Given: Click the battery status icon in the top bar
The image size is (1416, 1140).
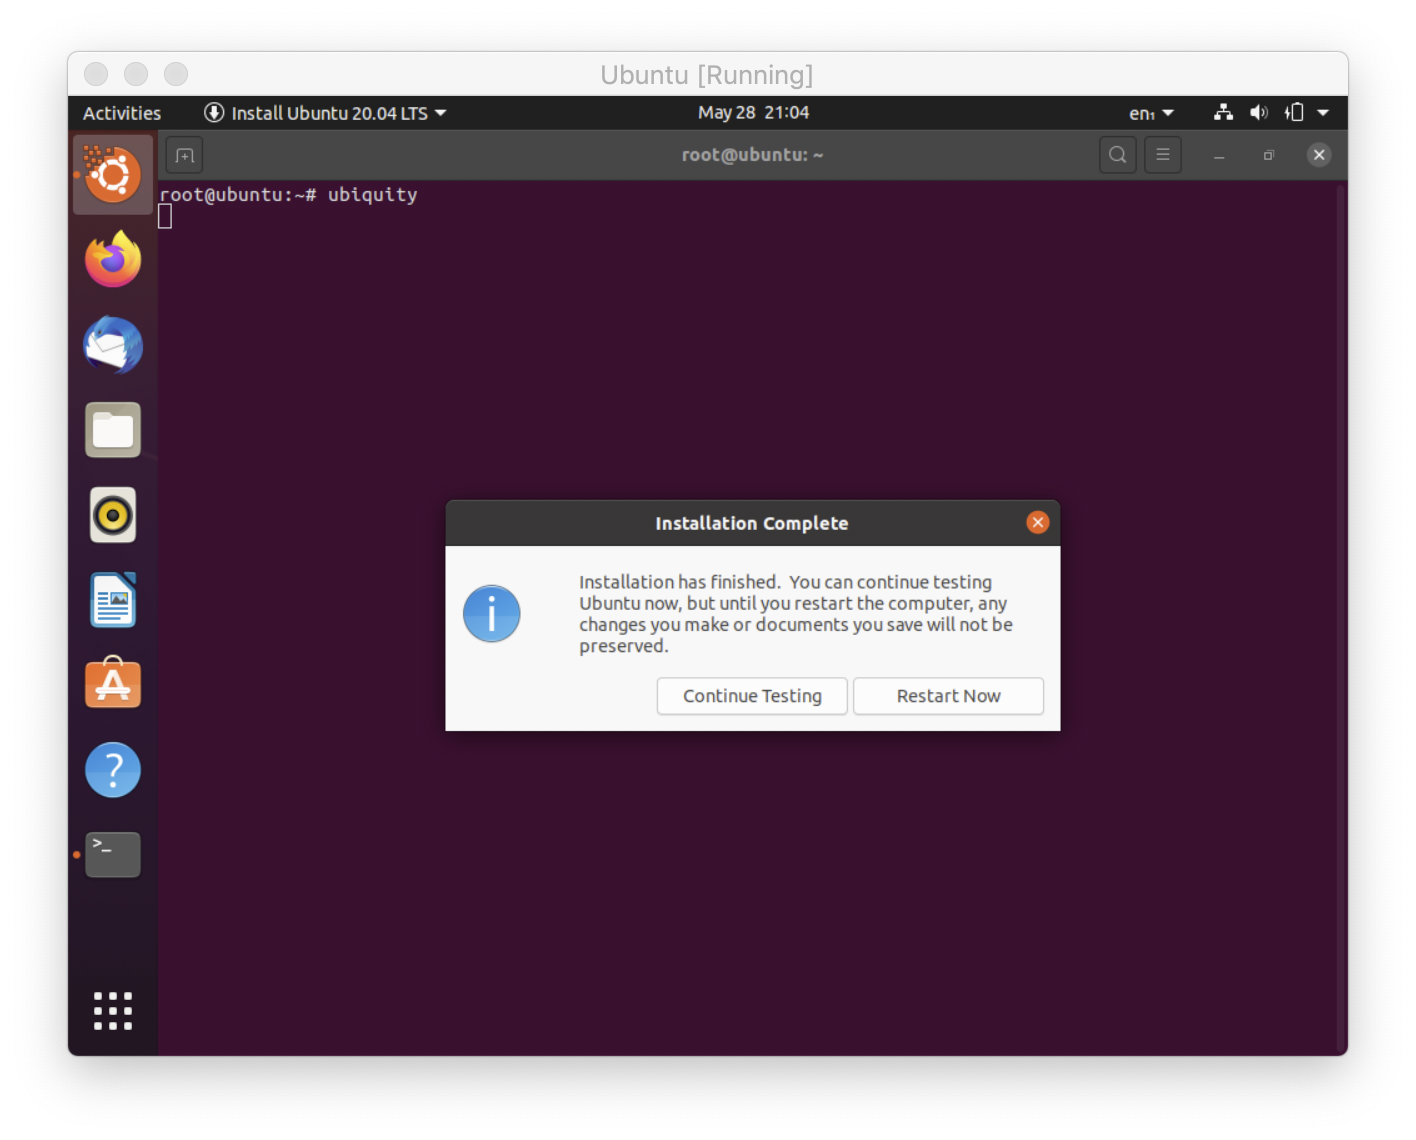Looking at the screenshot, I should tap(1294, 112).
